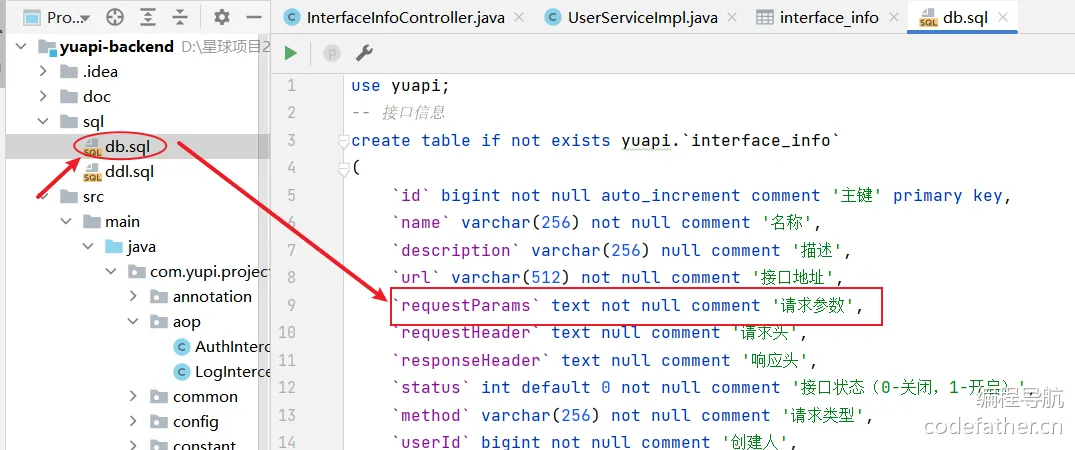Click the `id` bigint primary key line

tap(702, 196)
